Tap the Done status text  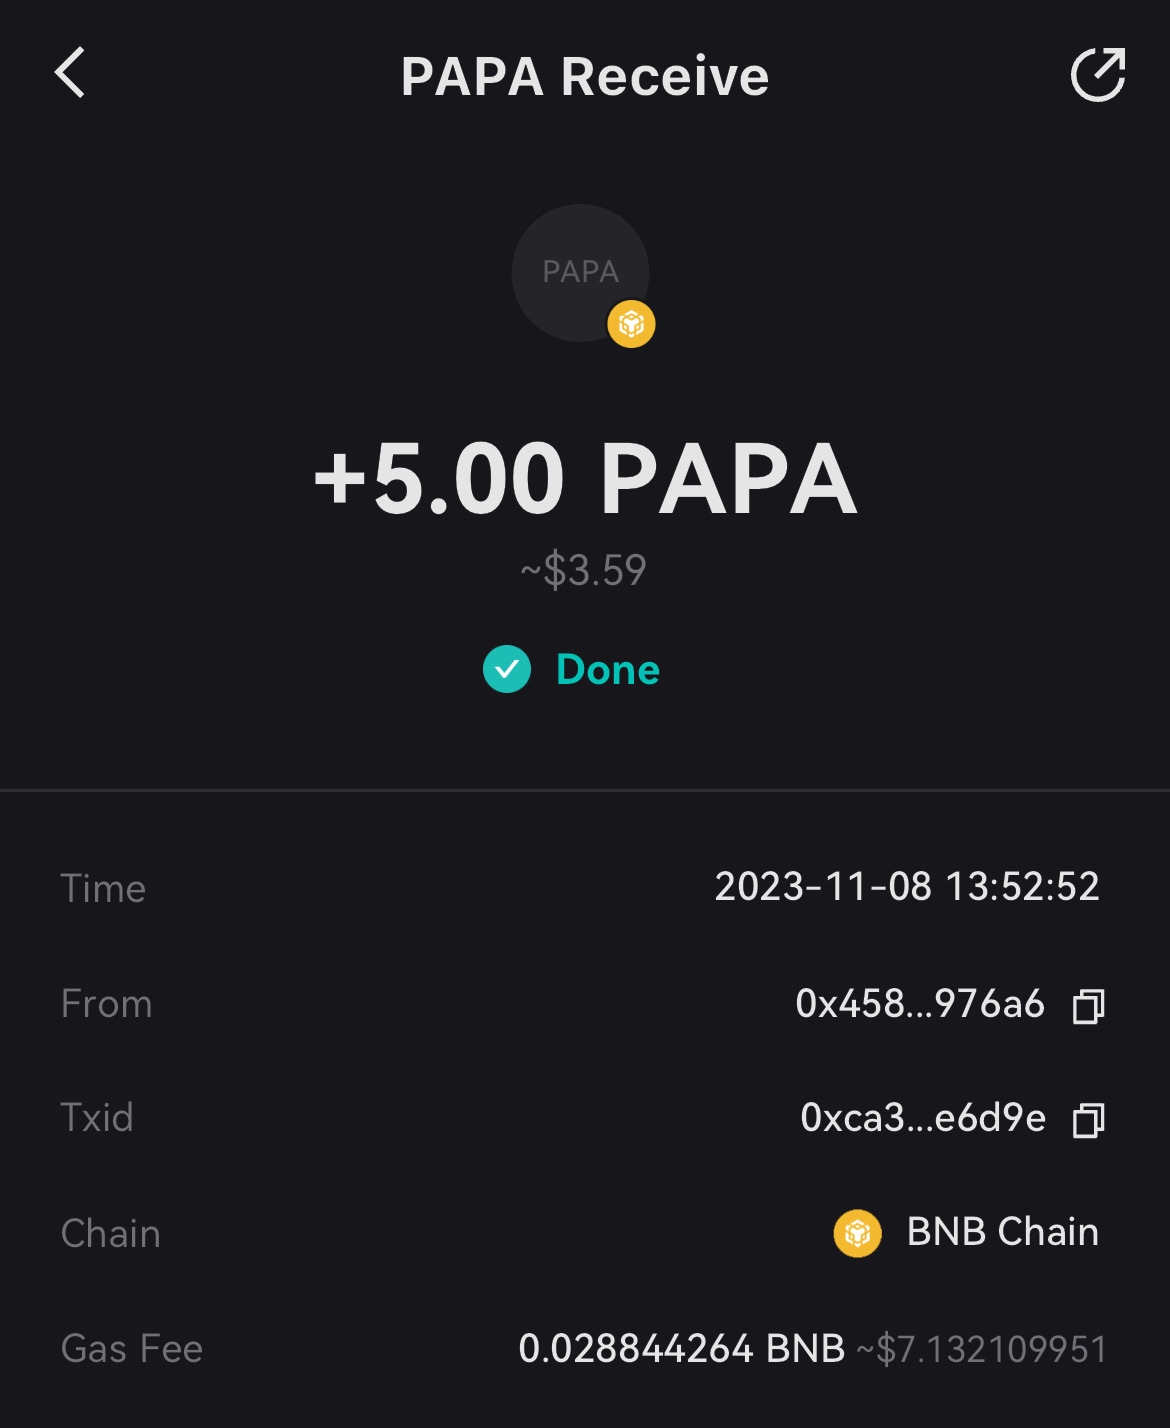(x=608, y=669)
